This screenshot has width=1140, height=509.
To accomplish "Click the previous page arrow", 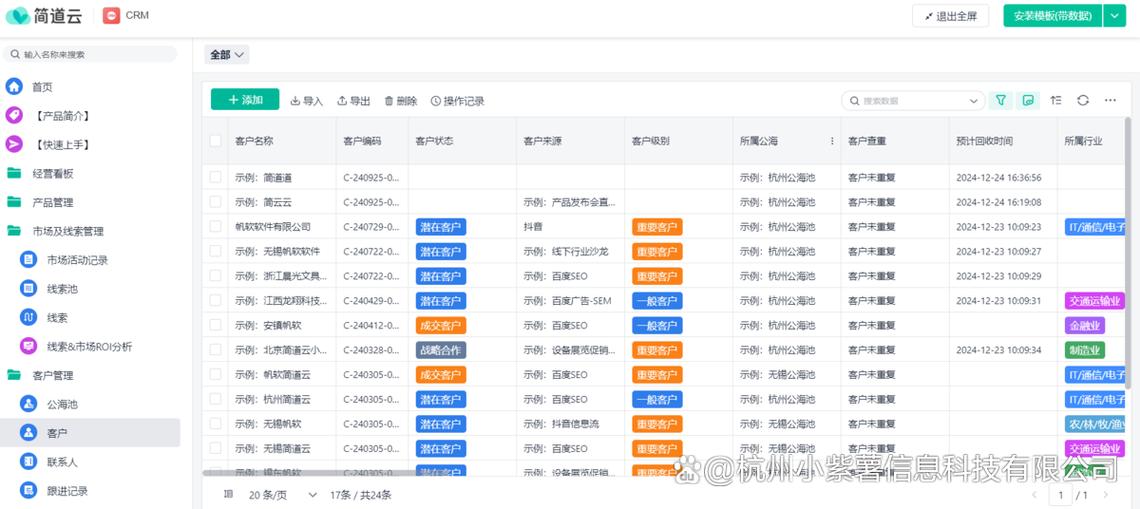I will (1035, 495).
